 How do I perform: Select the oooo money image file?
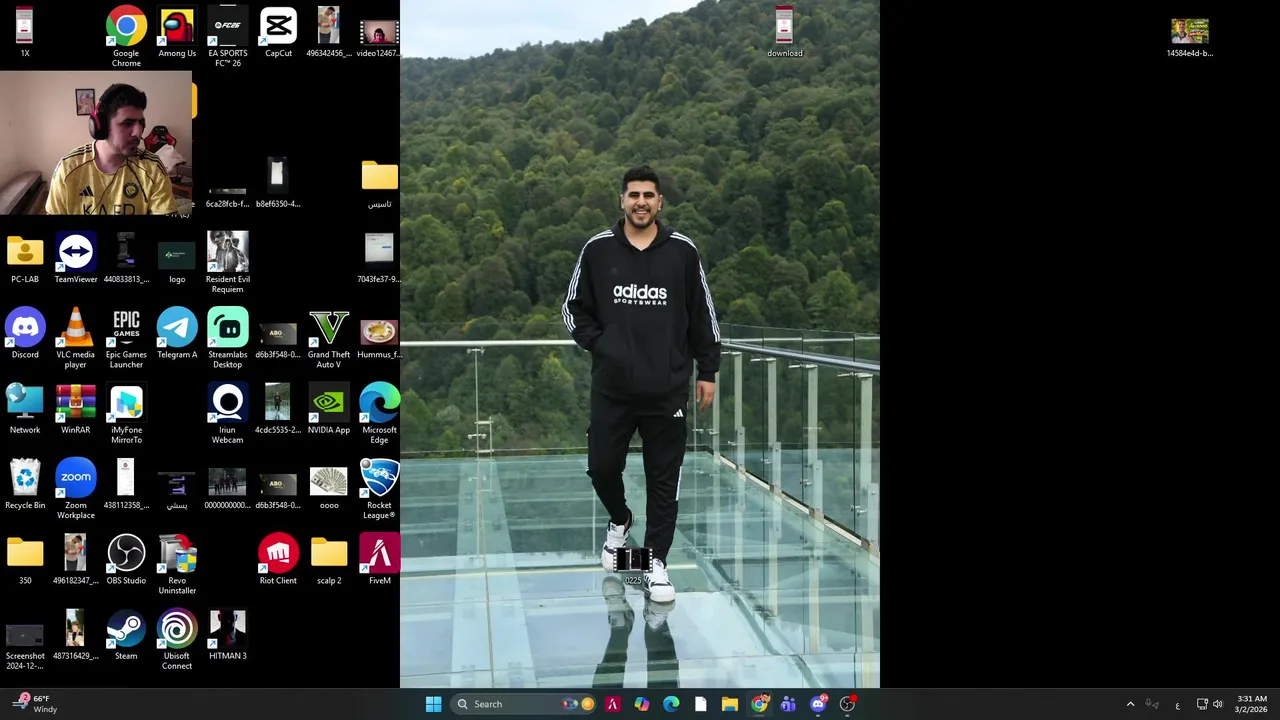[329, 485]
